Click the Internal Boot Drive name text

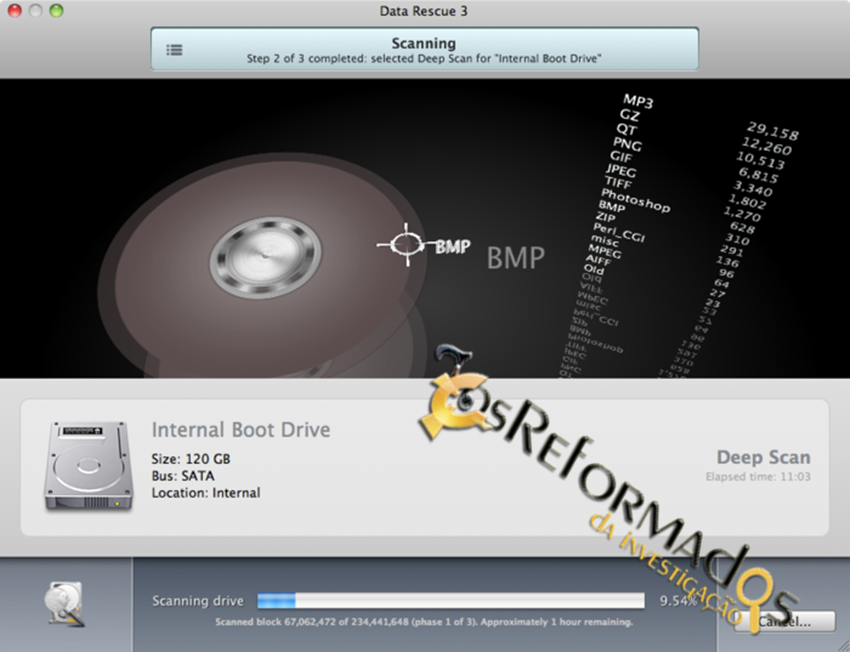click(x=241, y=431)
